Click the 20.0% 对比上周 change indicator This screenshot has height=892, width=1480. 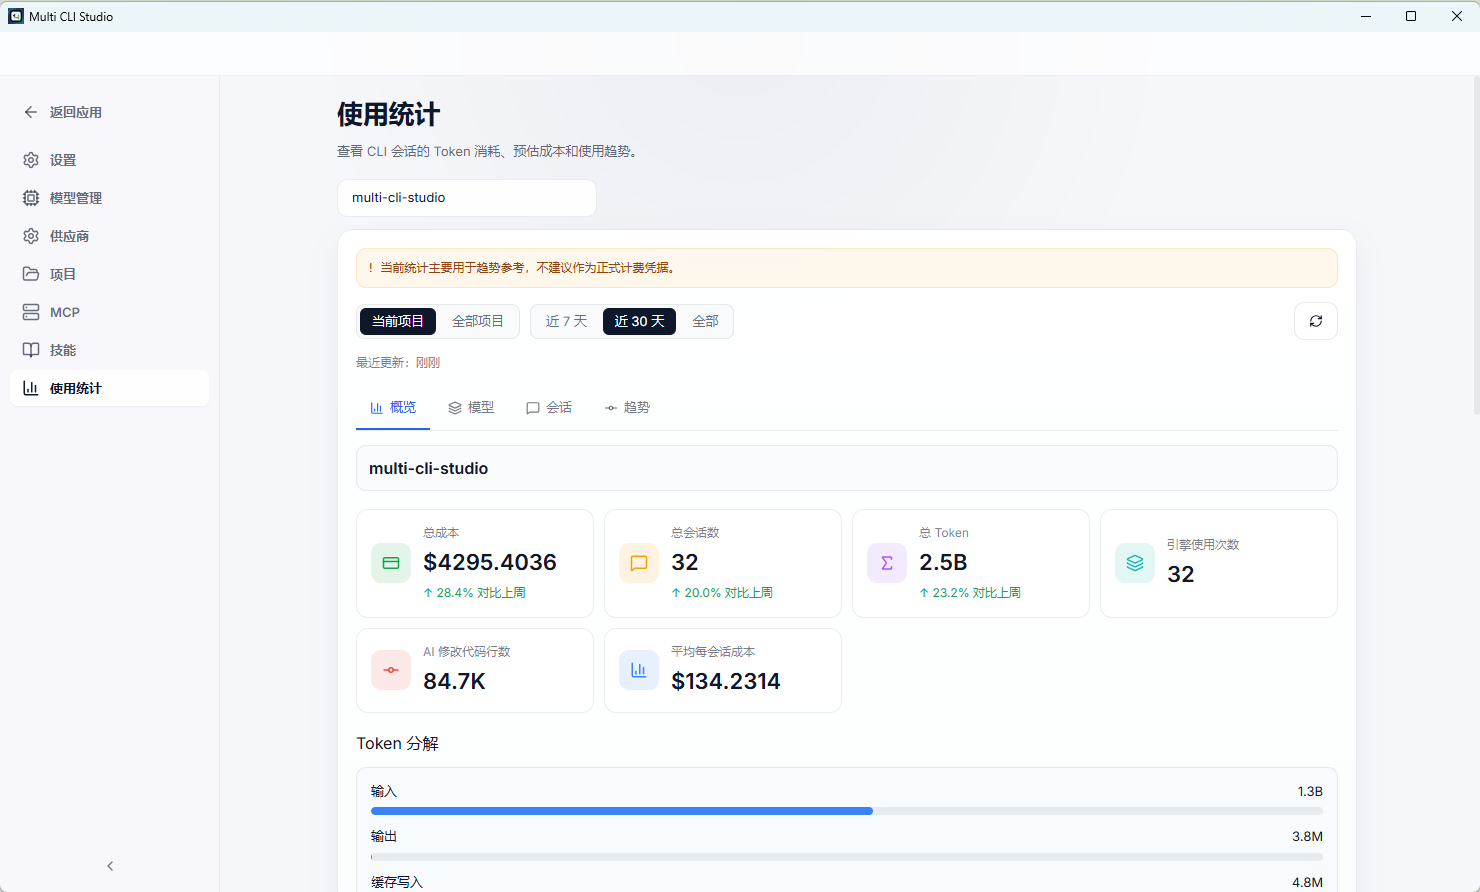(x=722, y=593)
